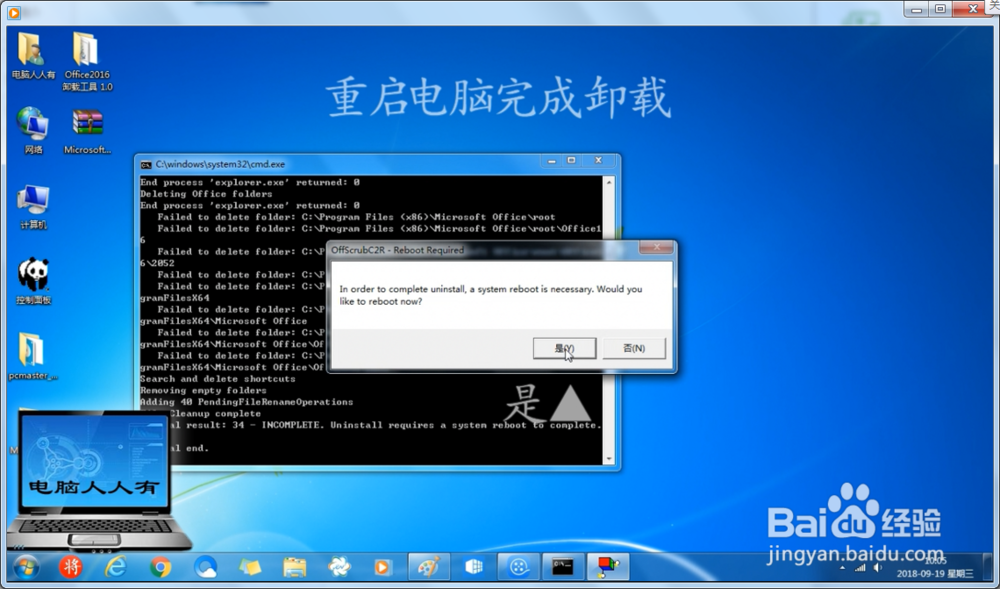The image size is (1000, 589).
Task: Launch Google Chrome from the taskbar
Action: (160, 567)
